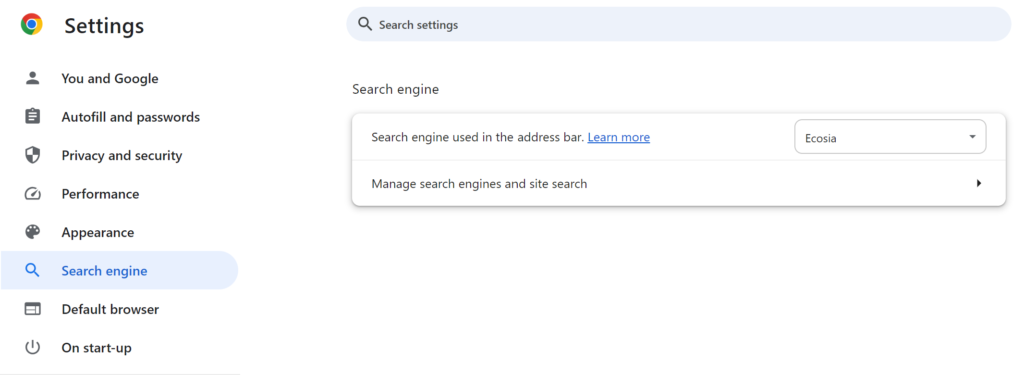Click the palette icon for Appearance
1024x375 pixels.
pyautogui.click(x=32, y=232)
